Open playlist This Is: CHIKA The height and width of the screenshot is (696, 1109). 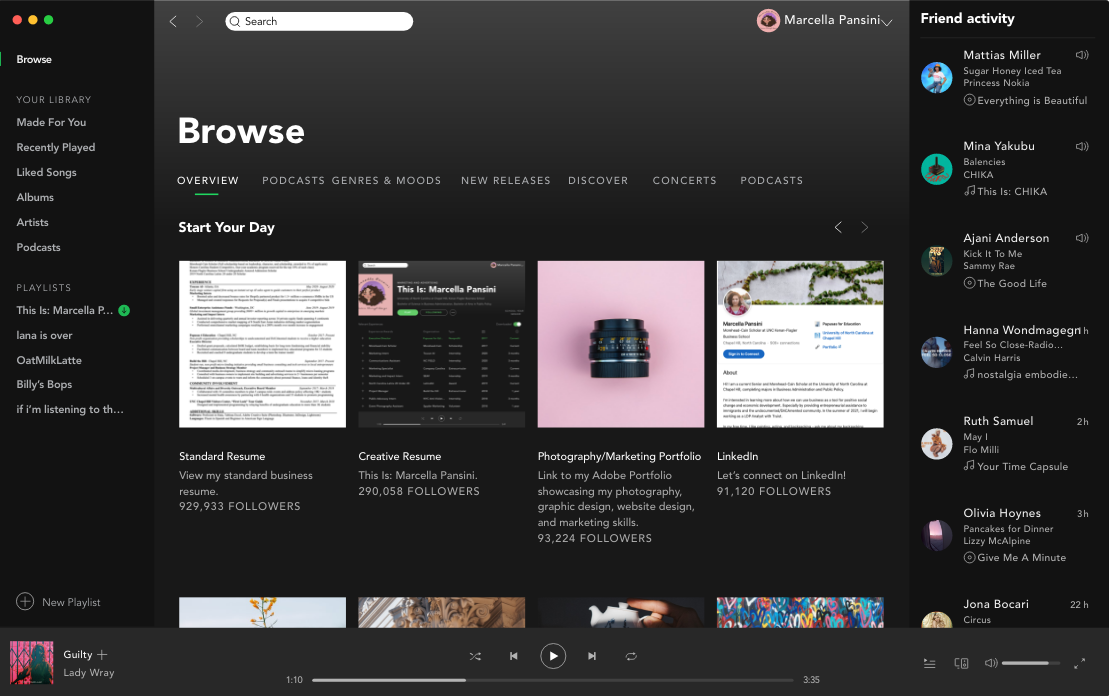[x=1012, y=192]
